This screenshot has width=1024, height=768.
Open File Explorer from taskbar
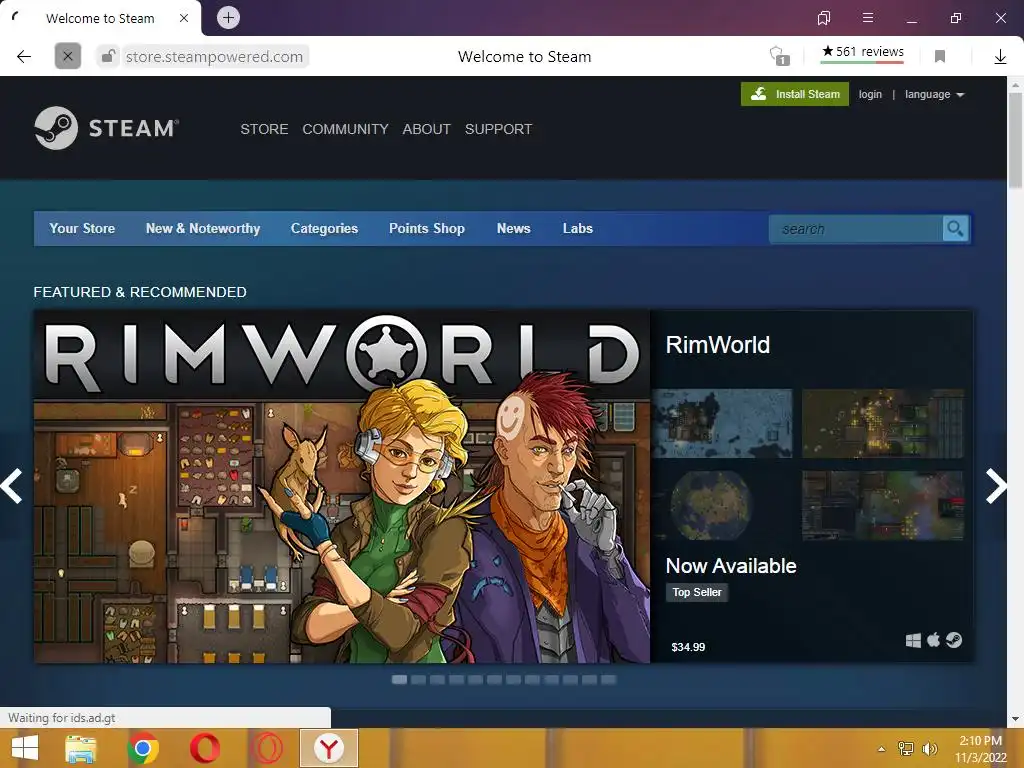click(81, 748)
